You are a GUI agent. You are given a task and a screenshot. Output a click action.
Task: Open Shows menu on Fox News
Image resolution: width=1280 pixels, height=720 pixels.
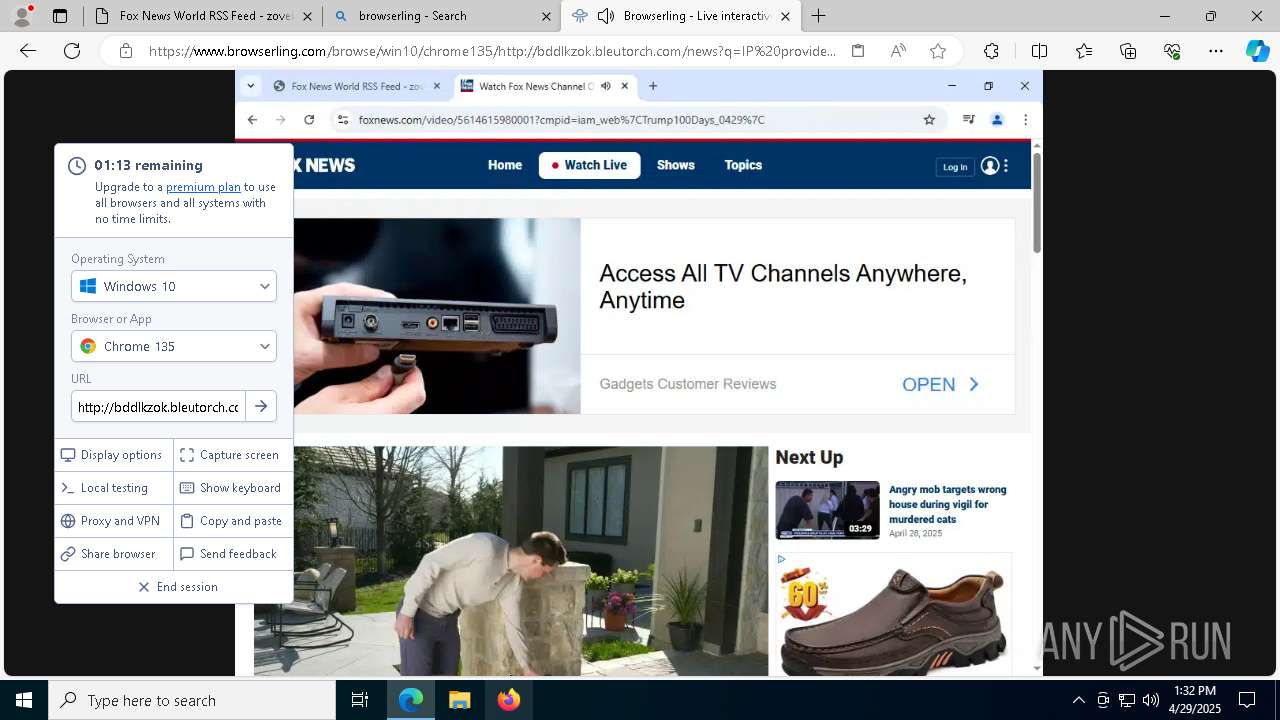point(676,165)
